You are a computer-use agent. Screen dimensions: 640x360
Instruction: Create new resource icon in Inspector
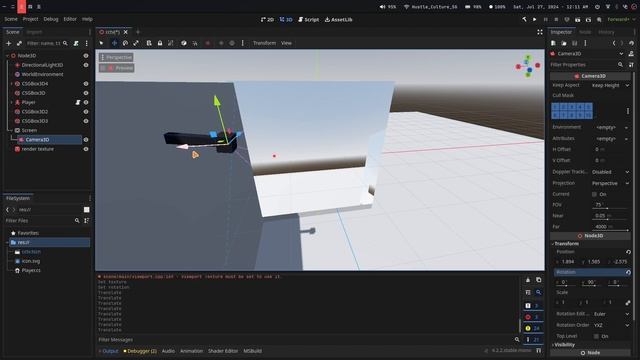[x=553, y=43]
